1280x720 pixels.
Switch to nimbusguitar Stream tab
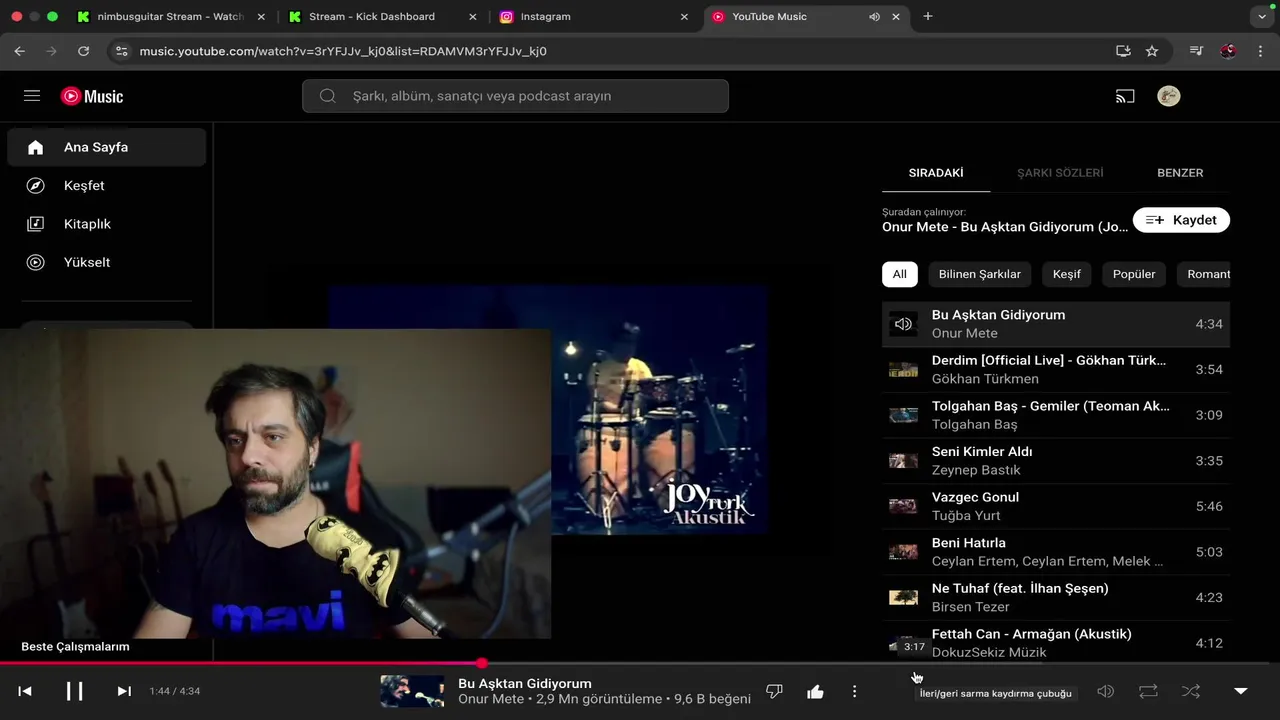tap(171, 17)
